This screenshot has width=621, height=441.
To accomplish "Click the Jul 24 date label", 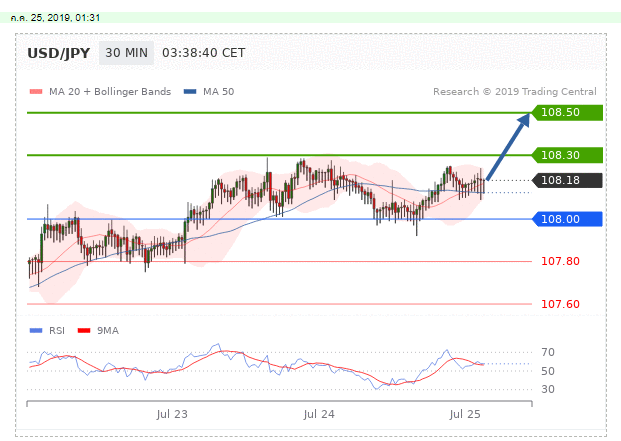I will [x=319, y=414].
